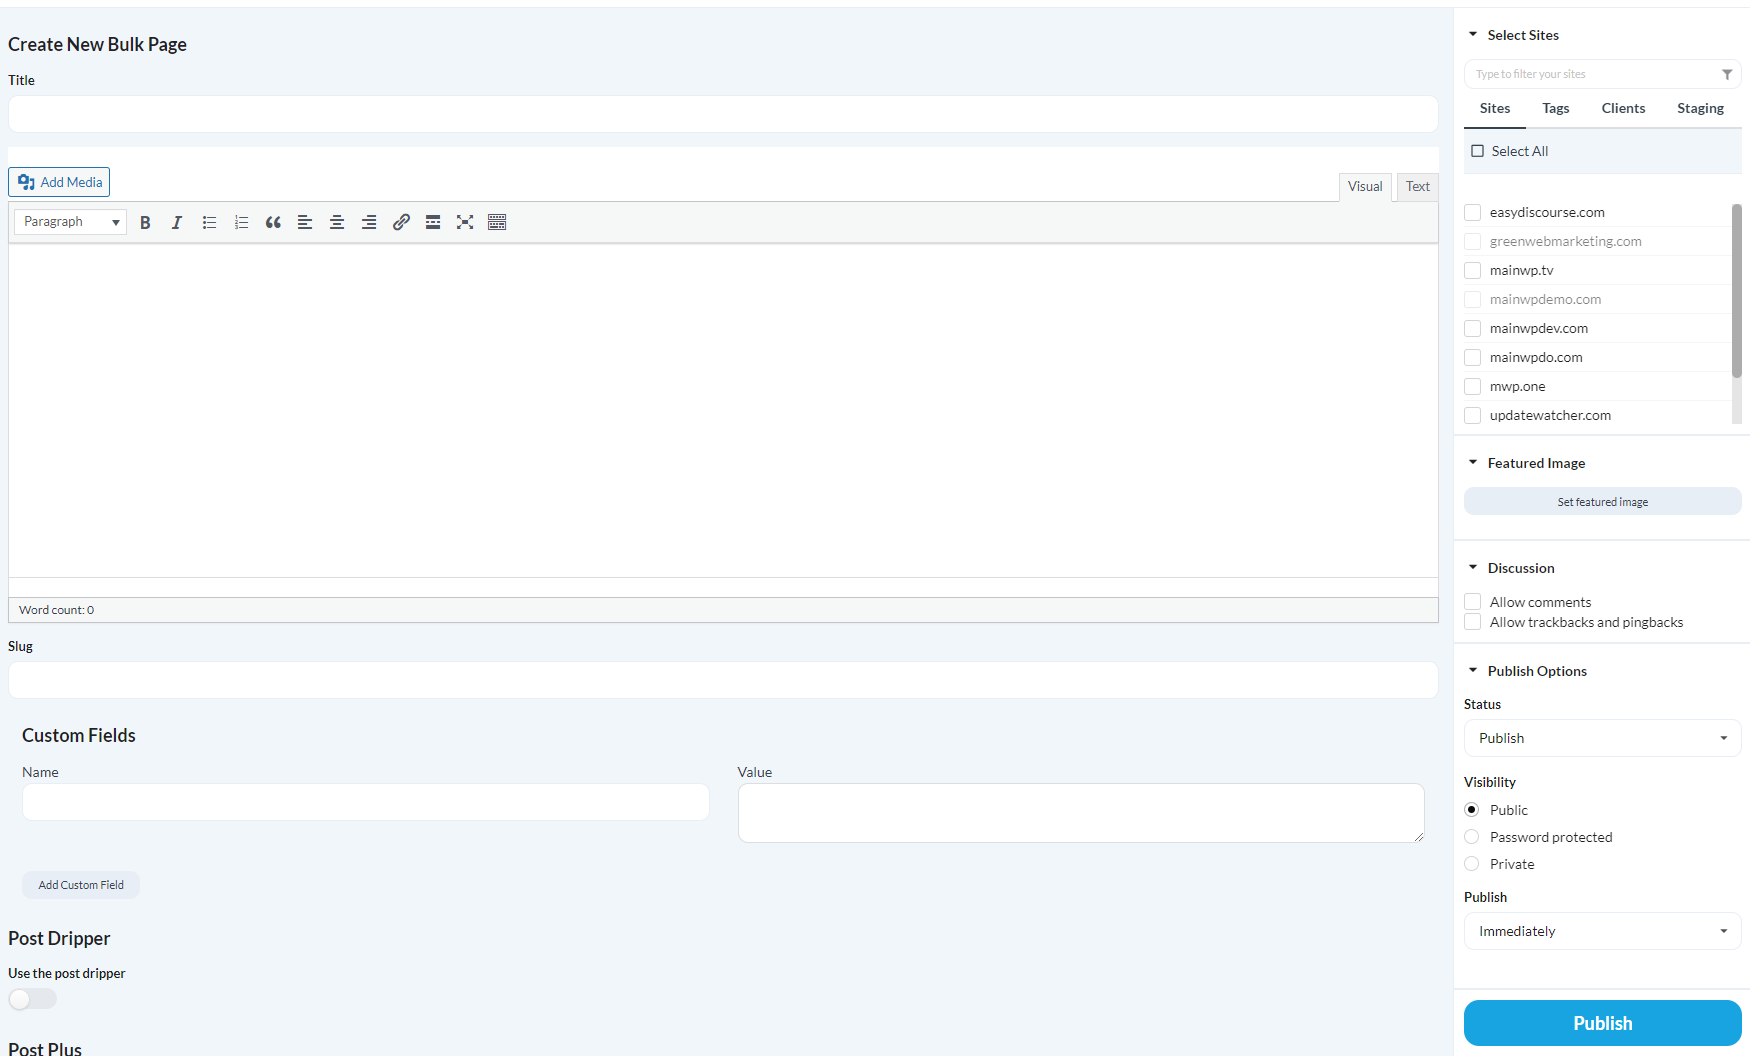
Task: Insert a bulleted list
Action: coord(209,222)
